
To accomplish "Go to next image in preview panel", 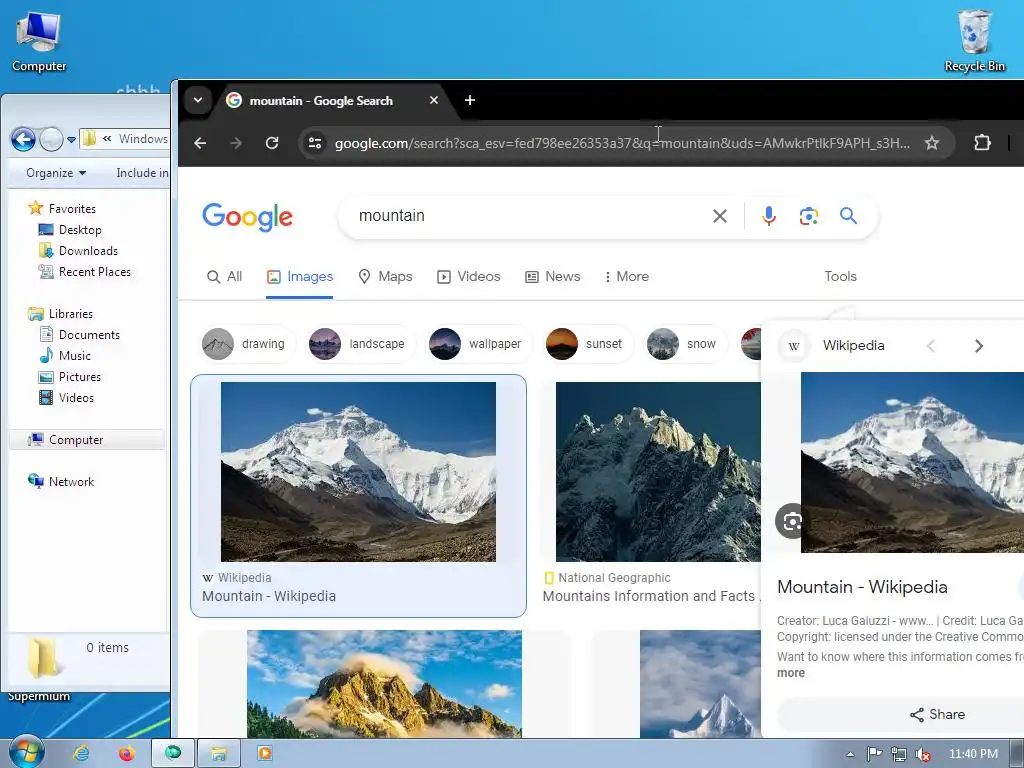I will (x=978, y=345).
